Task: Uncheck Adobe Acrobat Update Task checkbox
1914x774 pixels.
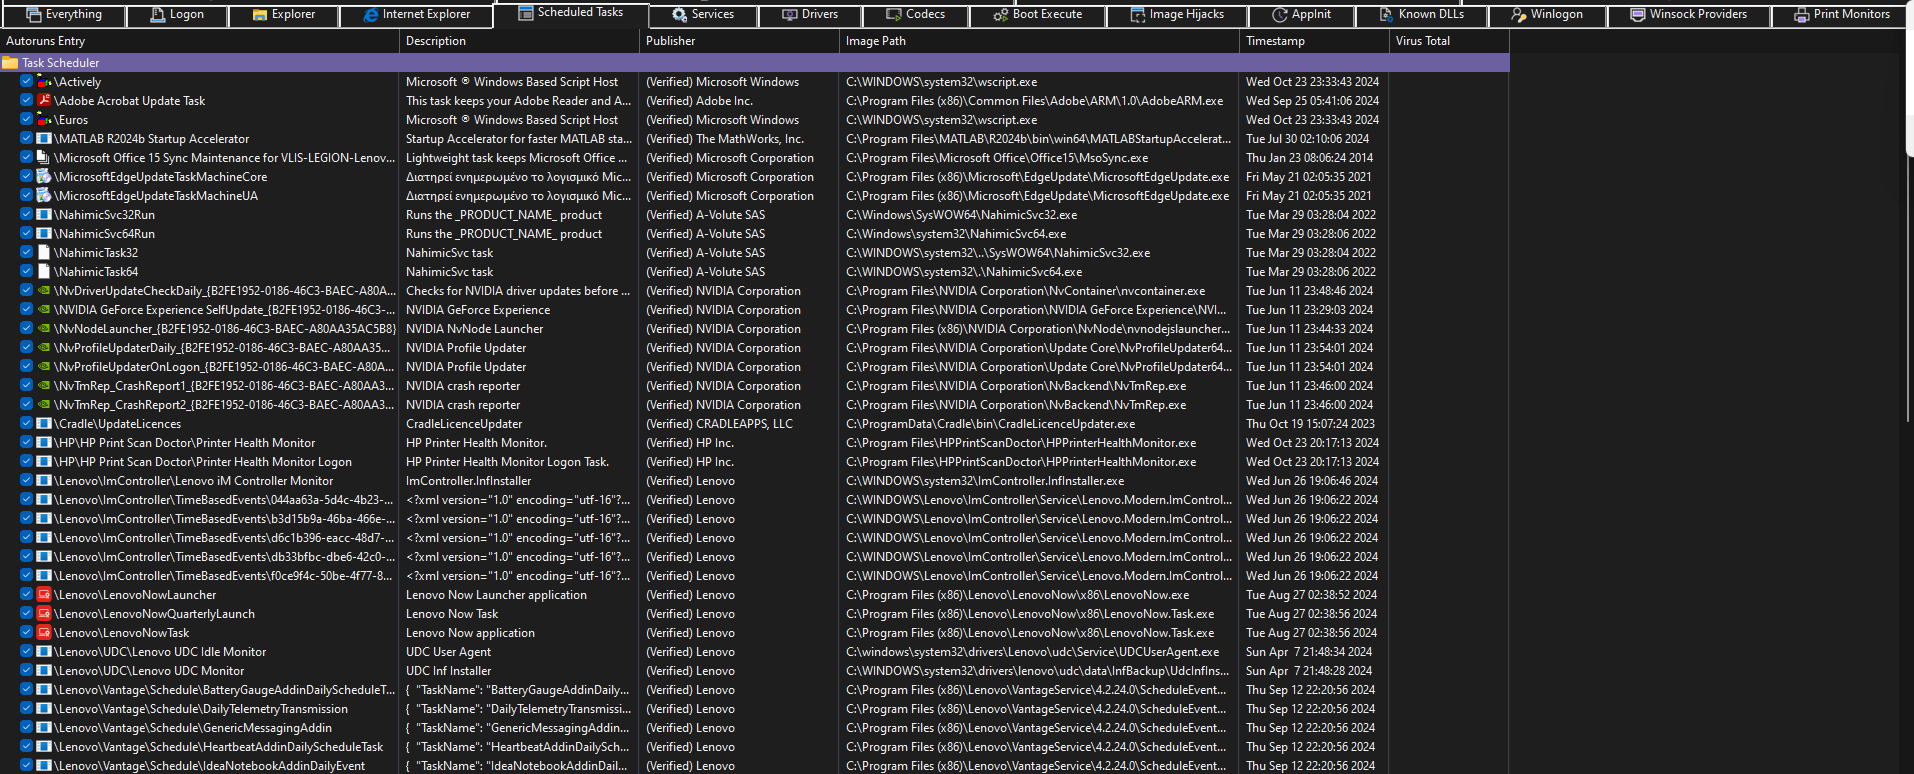Action: coord(27,101)
